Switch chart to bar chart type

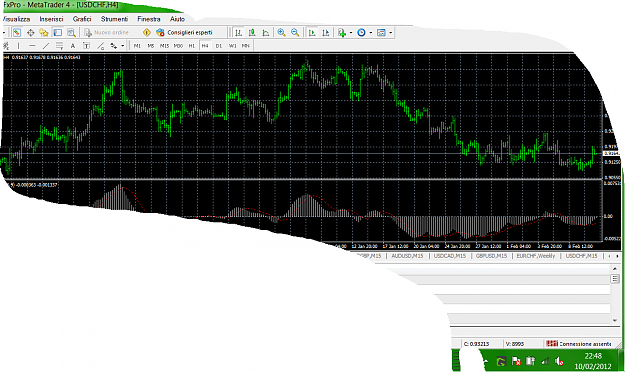pyautogui.click(x=238, y=33)
